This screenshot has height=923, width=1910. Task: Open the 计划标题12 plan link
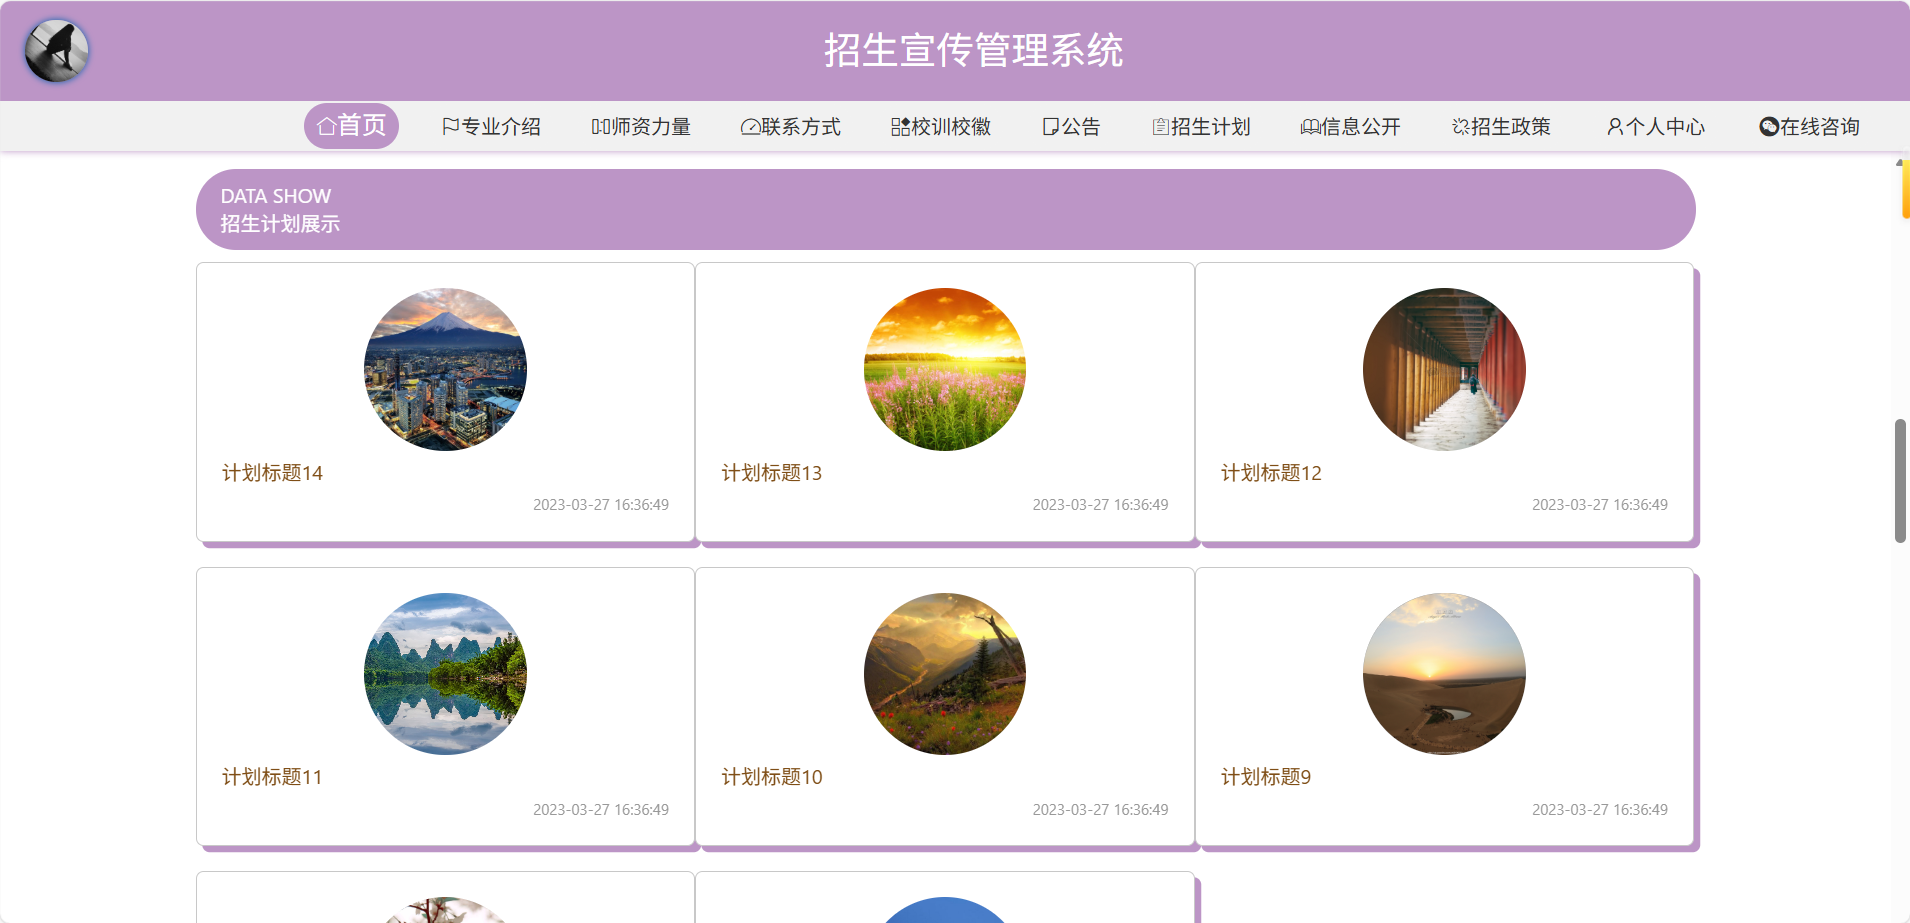(x=1271, y=473)
